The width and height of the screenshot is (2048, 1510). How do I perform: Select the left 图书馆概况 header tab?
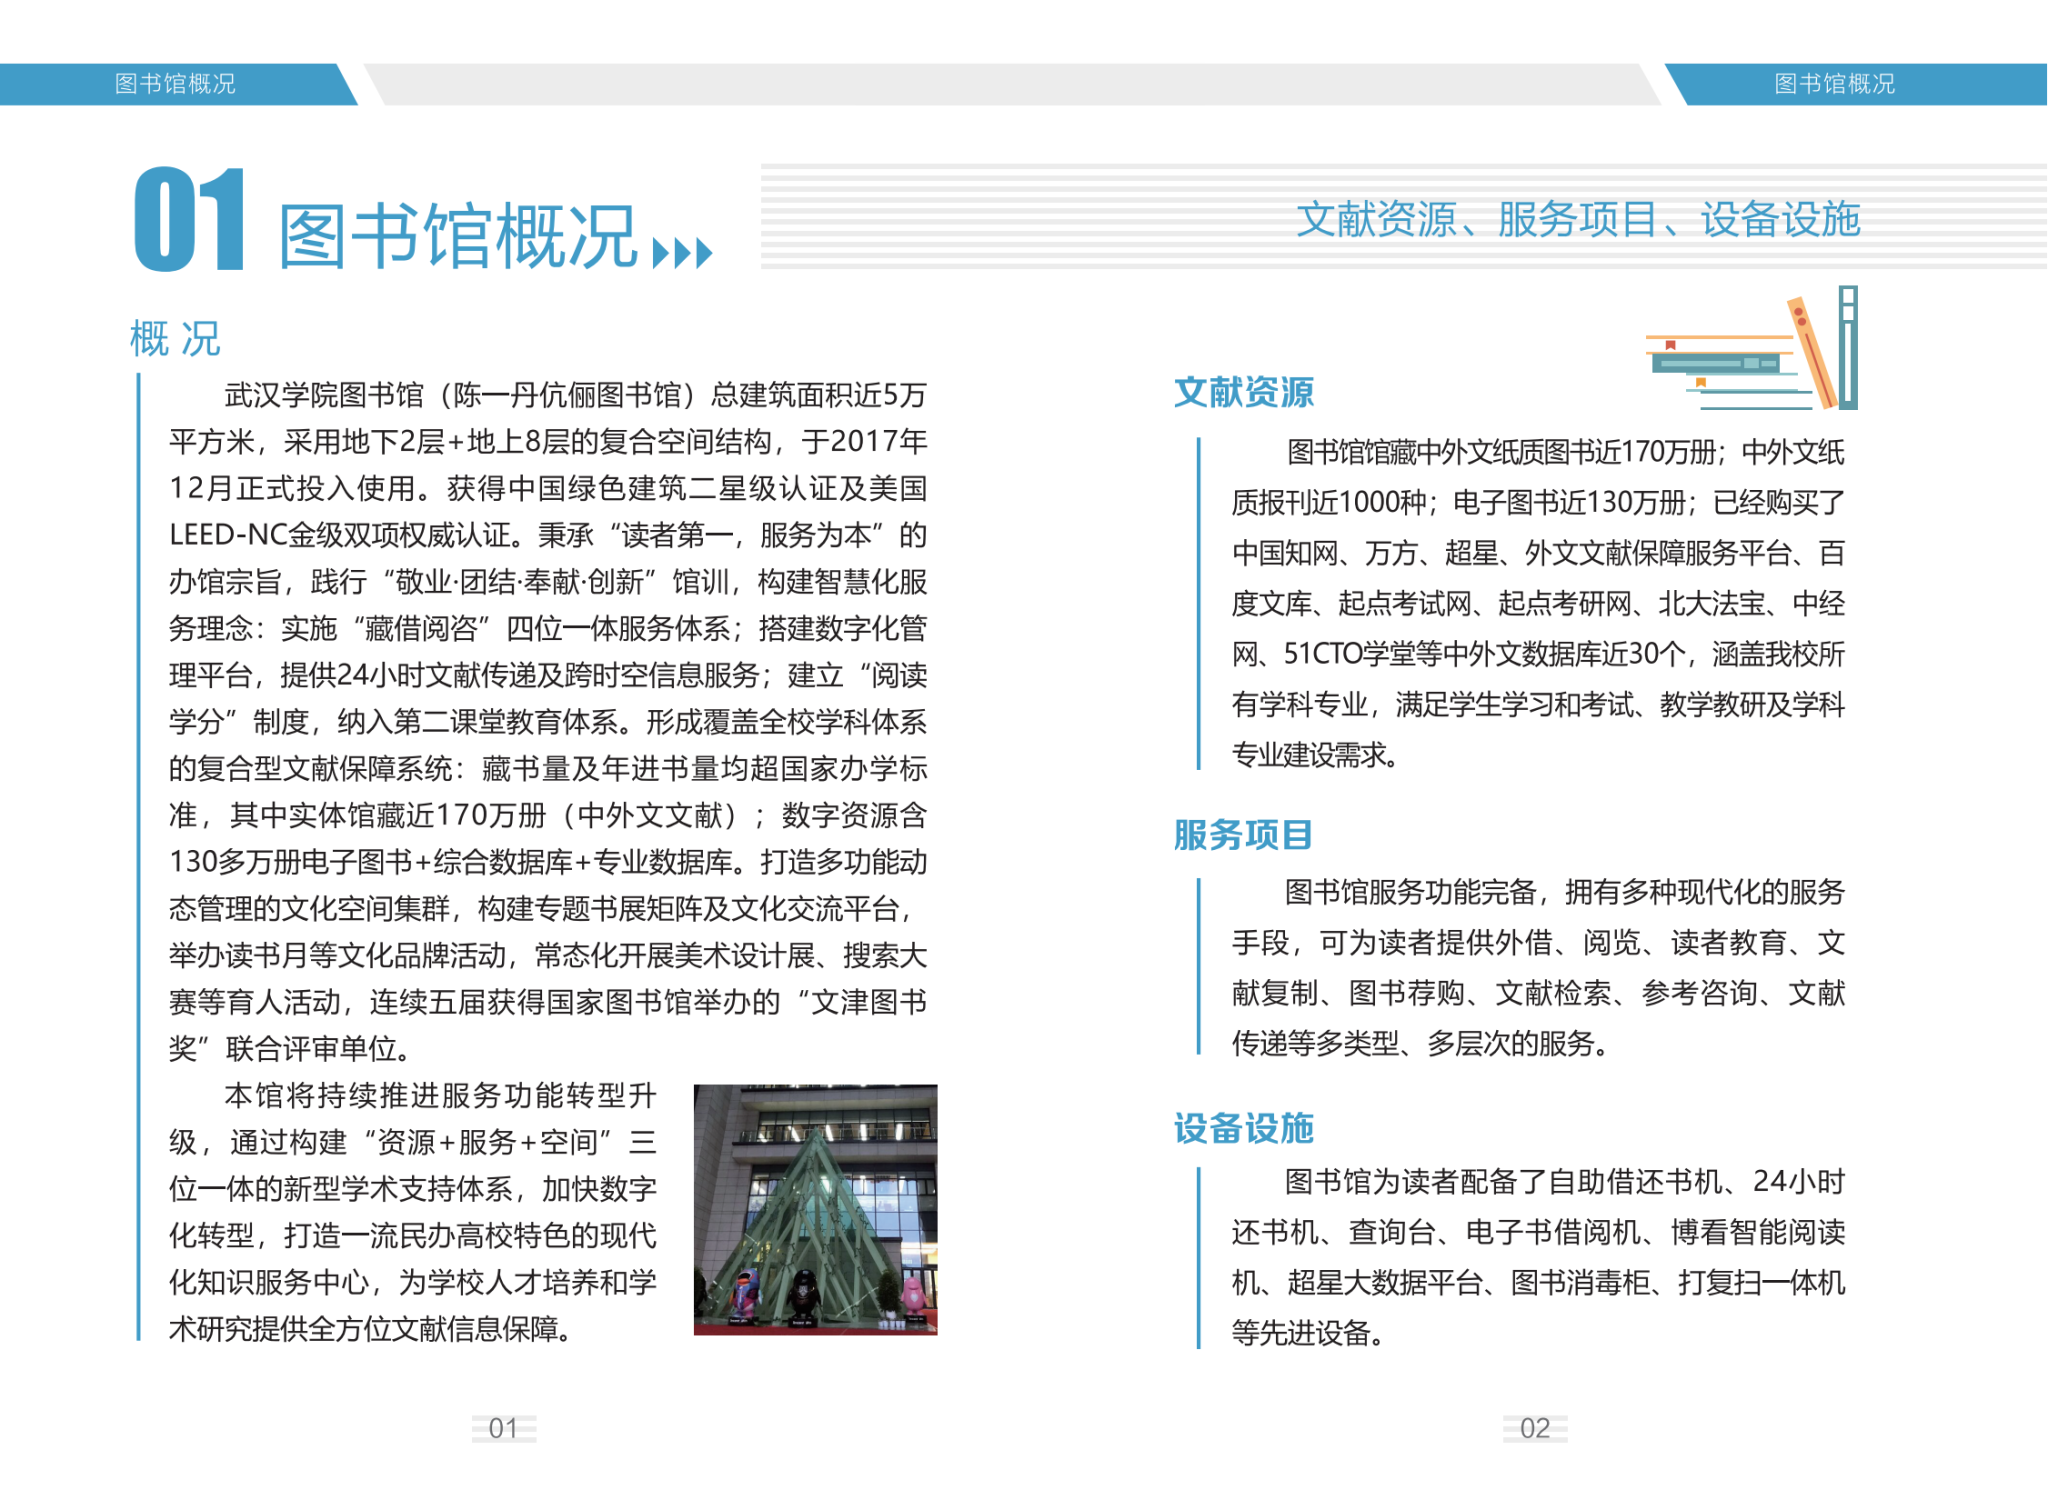[175, 84]
